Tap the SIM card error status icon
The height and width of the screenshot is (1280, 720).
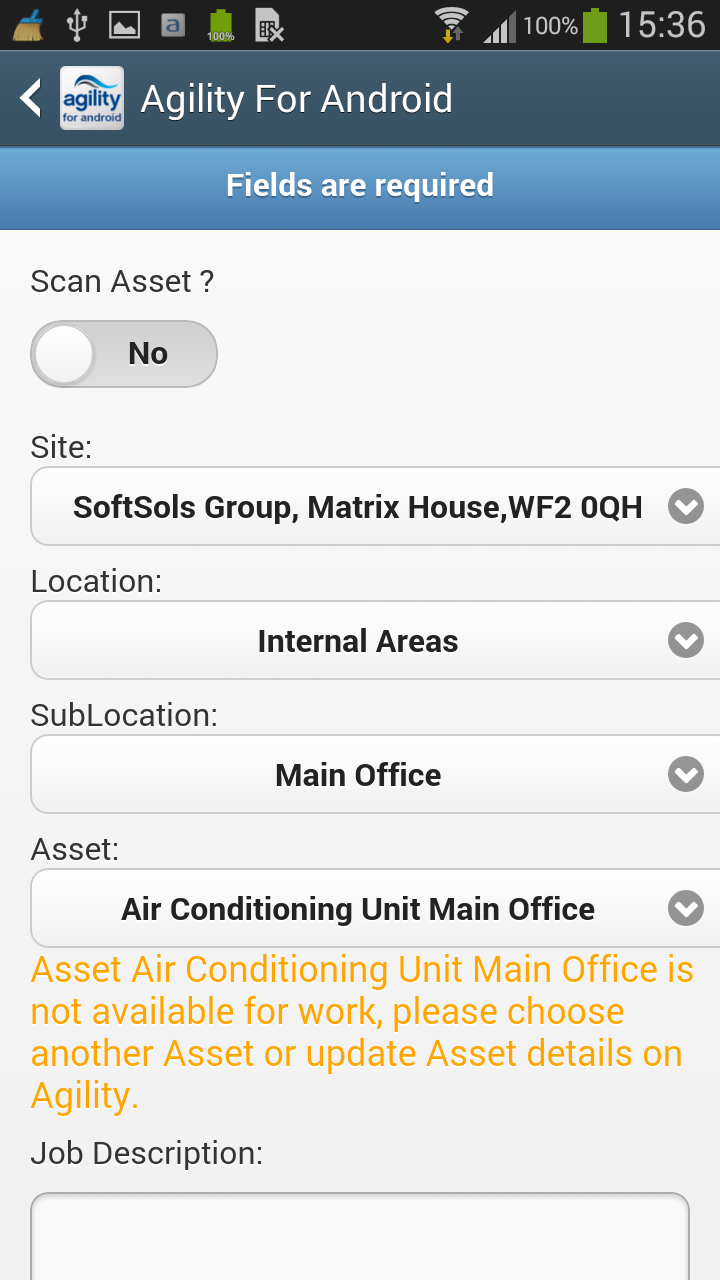[269, 26]
